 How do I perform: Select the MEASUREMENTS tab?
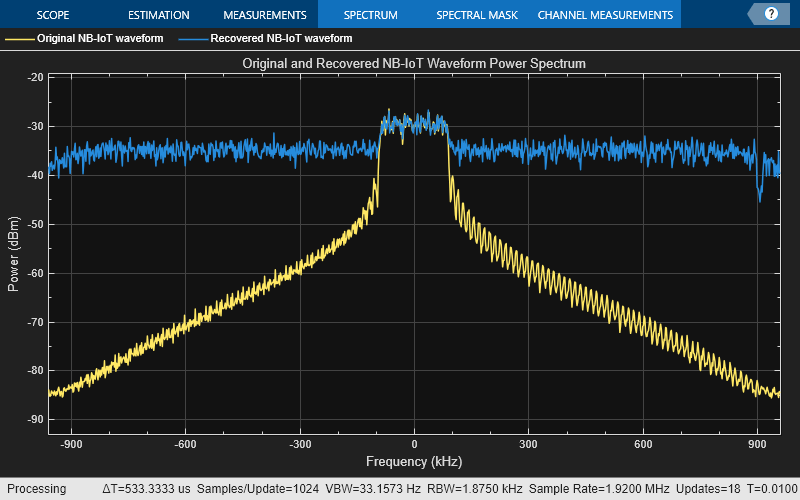coord(265,15)
